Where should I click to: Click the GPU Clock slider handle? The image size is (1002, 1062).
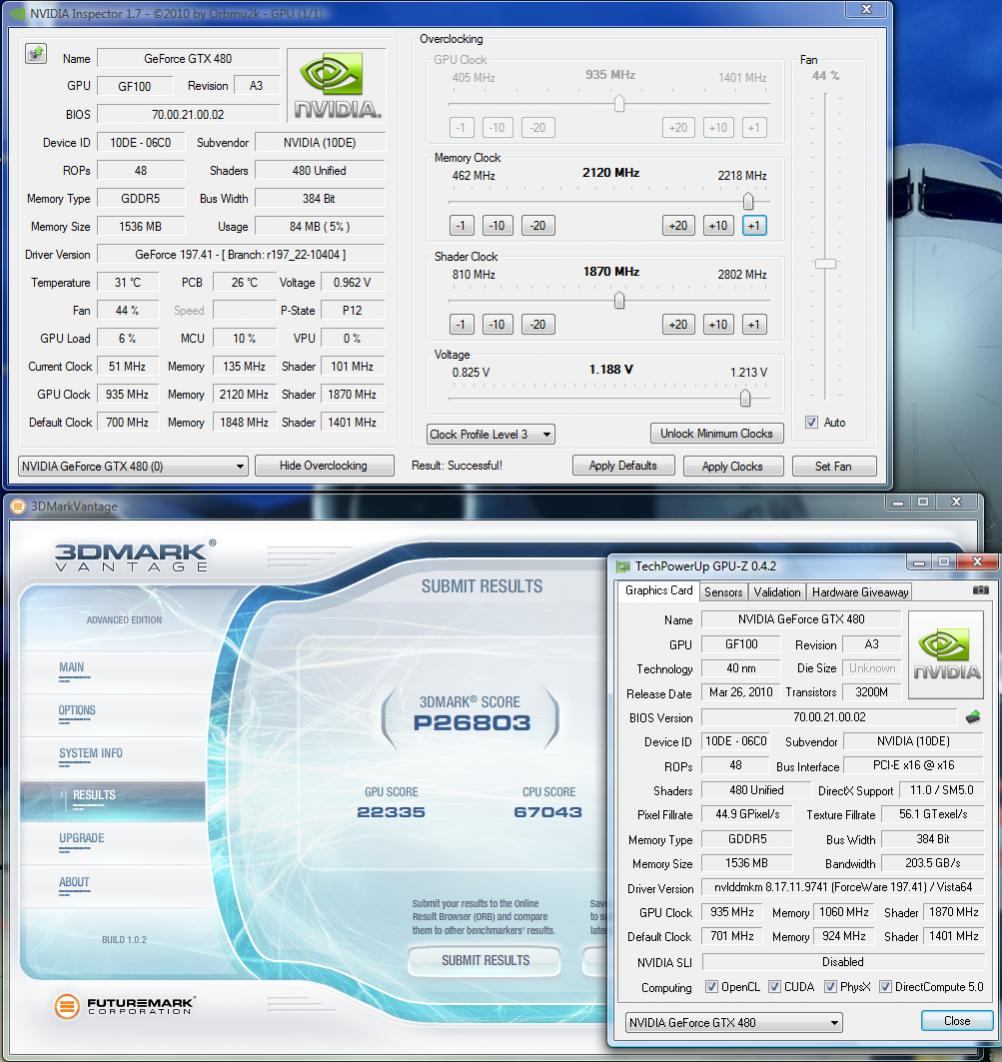pos(619,104)
